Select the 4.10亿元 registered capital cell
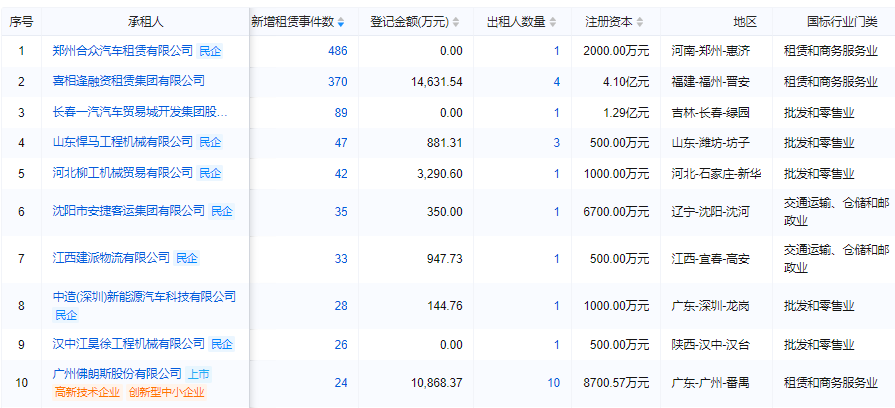Viewport: 895px width, 408px height. 626,82
